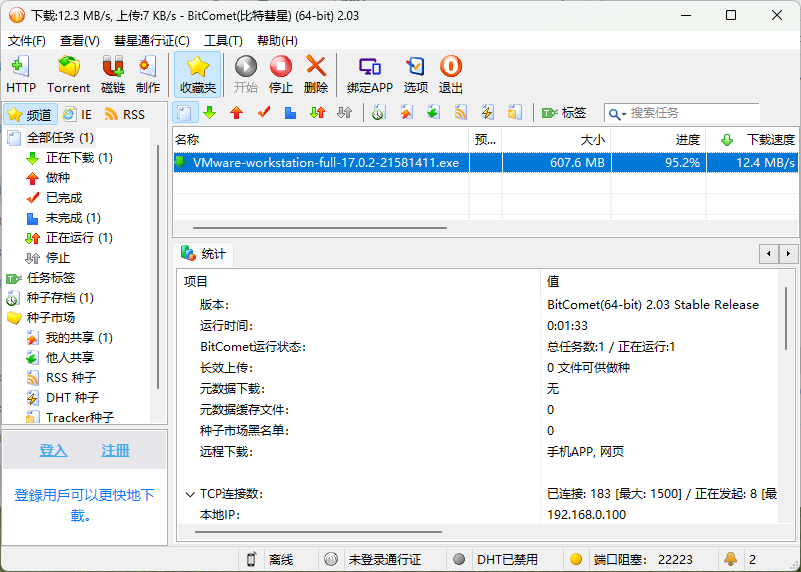Open the 帮助(H) menu
This screenshot has width=801, height=572.
277,40
